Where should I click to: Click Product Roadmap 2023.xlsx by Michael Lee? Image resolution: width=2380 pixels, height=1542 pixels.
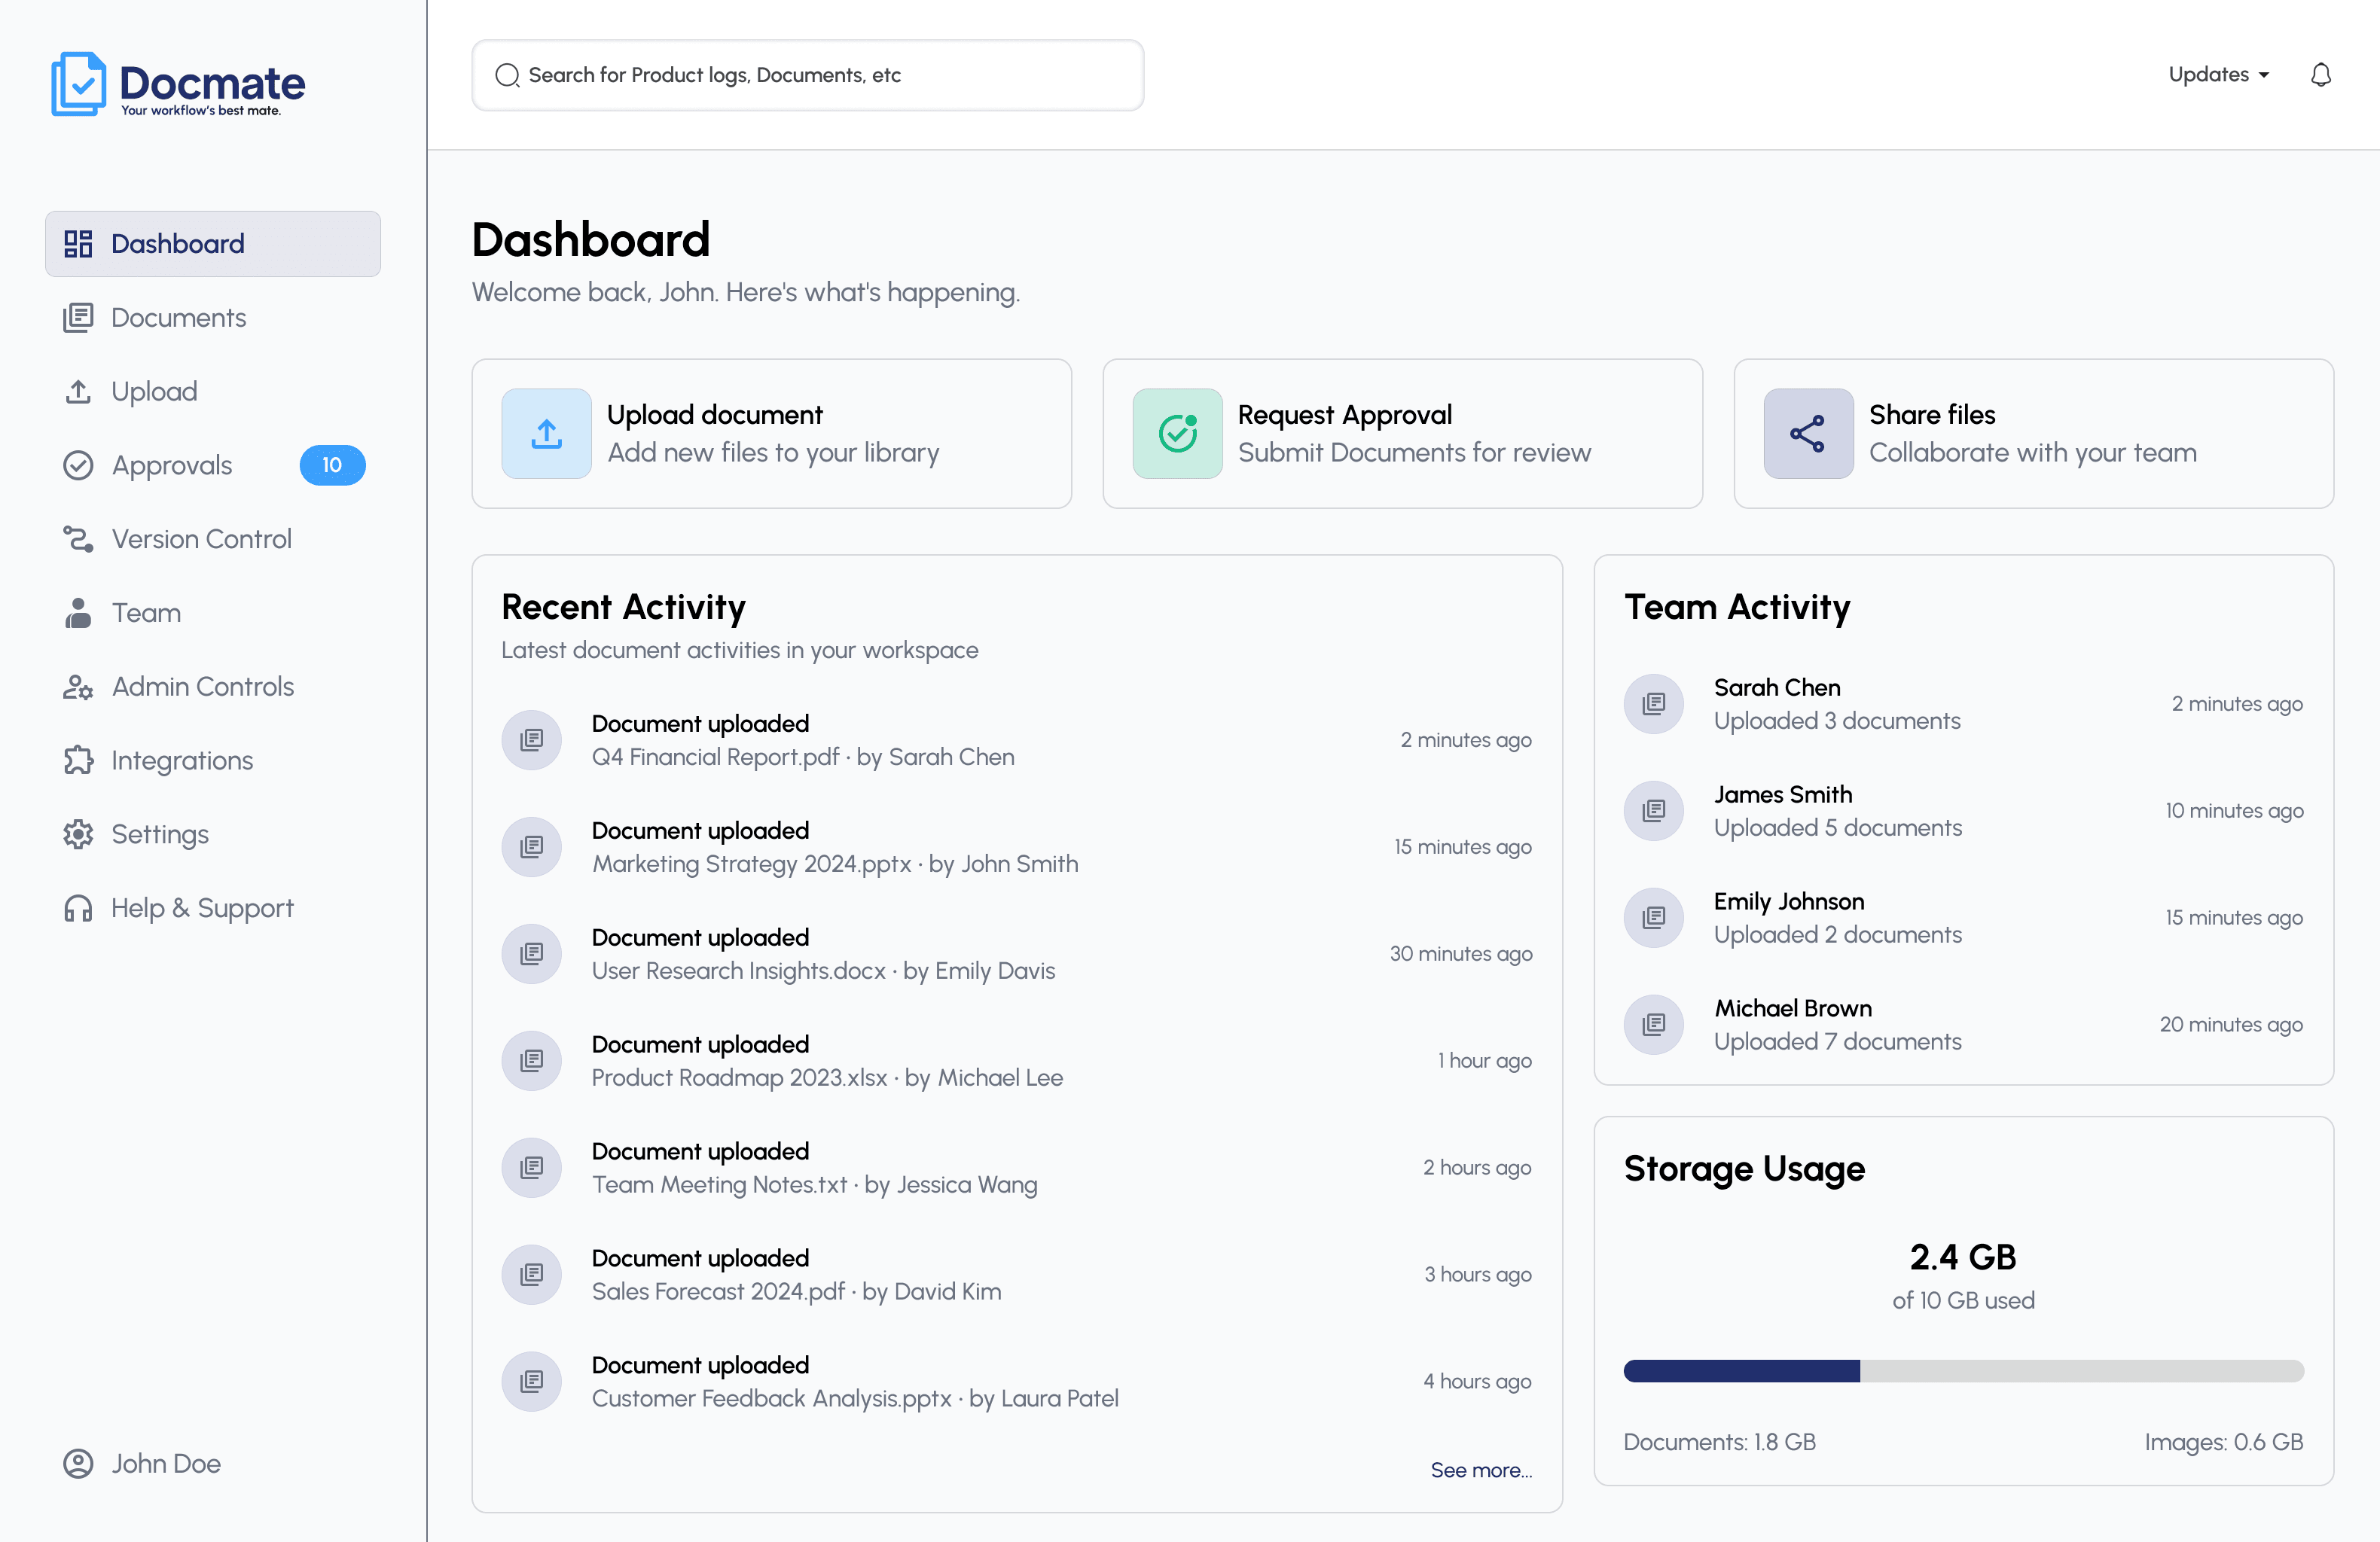[x=827, y=1078]
